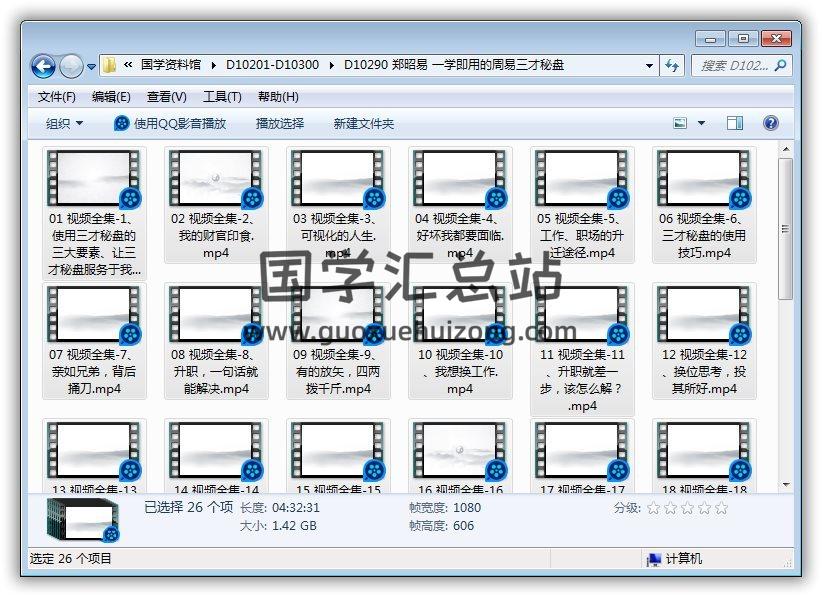Image resolution: width=822 pixels, height=597 pixels.
Task: Click the folder icon in address bar
Action: (x=109, y=65)
